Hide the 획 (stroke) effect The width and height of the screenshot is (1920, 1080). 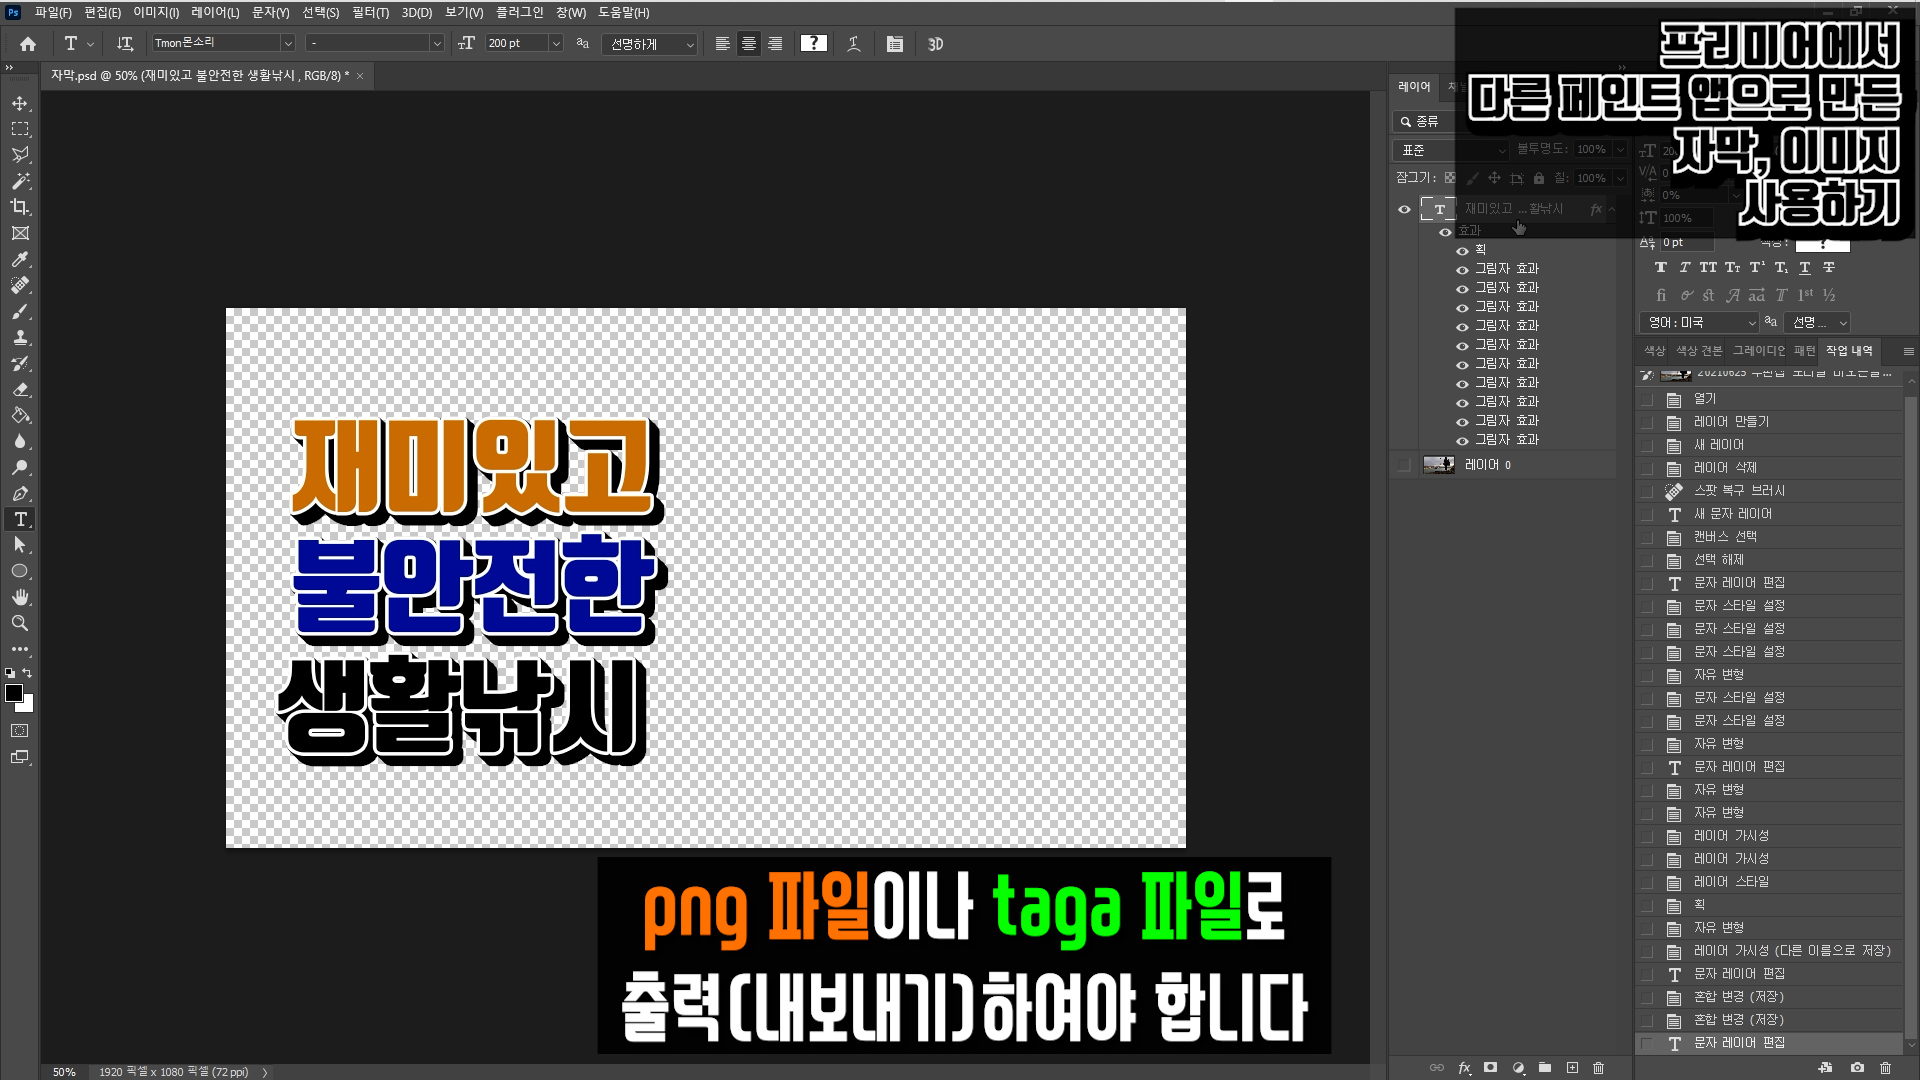[1462, 250]
